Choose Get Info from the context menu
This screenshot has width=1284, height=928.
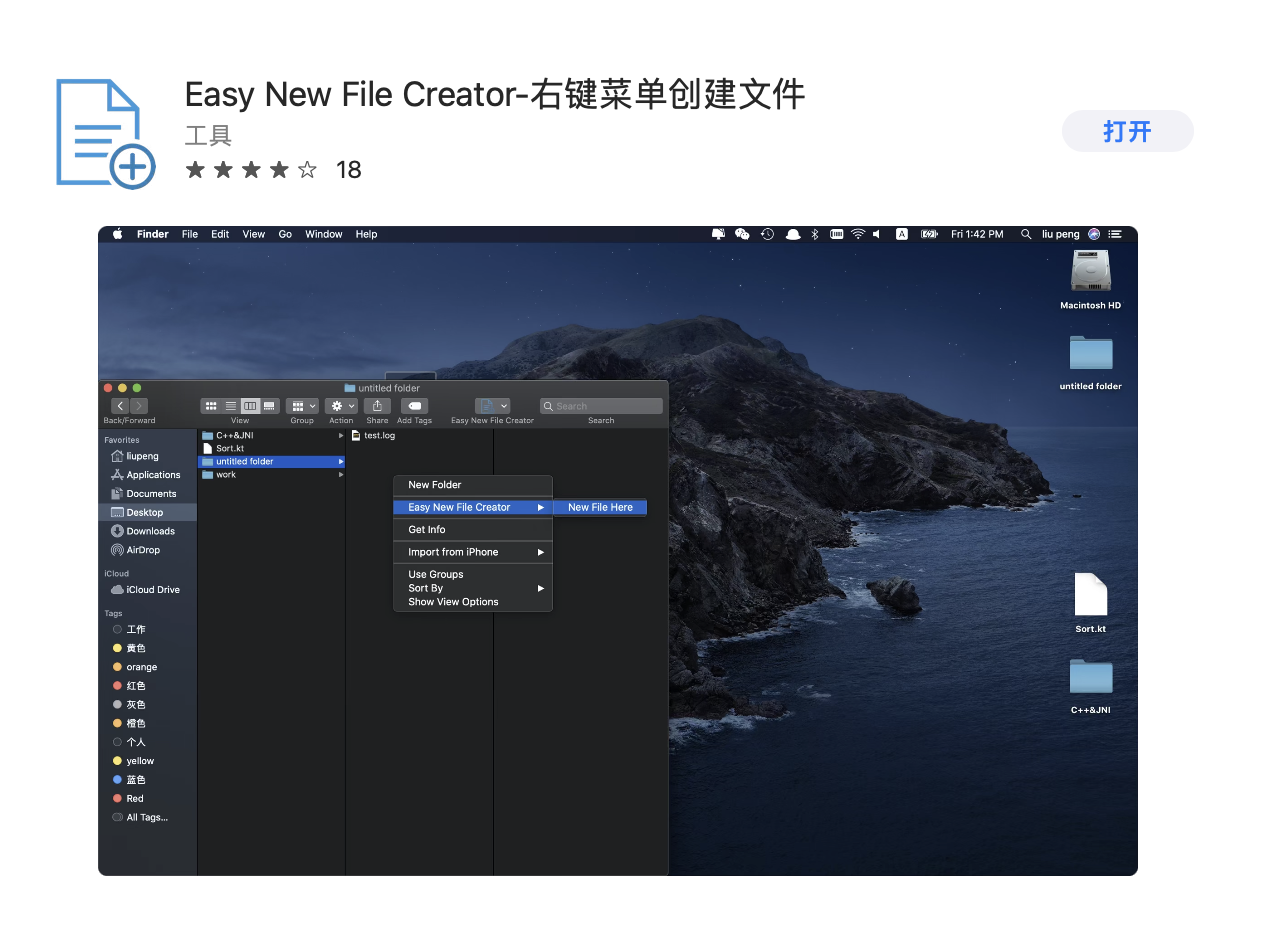(473, 530)
